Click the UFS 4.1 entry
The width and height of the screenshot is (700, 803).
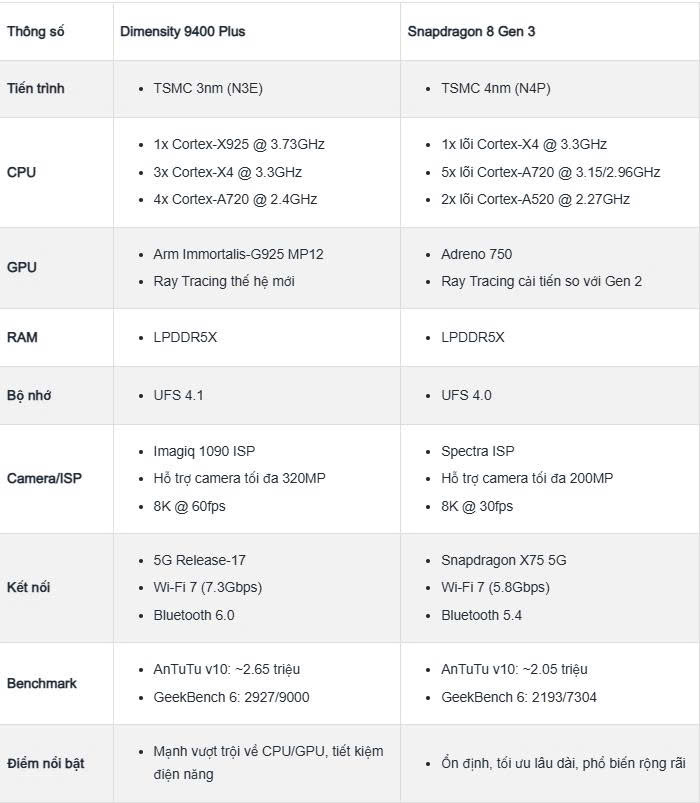point(178,395)
